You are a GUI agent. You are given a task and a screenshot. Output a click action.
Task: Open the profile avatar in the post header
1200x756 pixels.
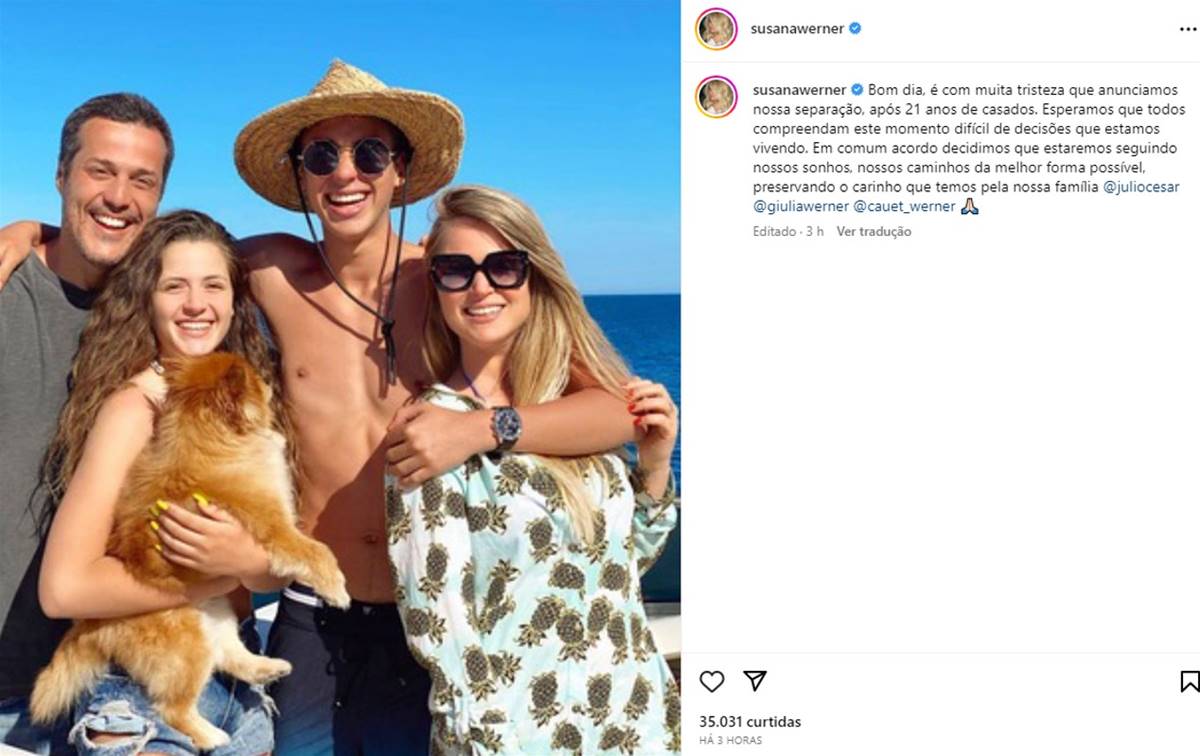coord(716,29)
